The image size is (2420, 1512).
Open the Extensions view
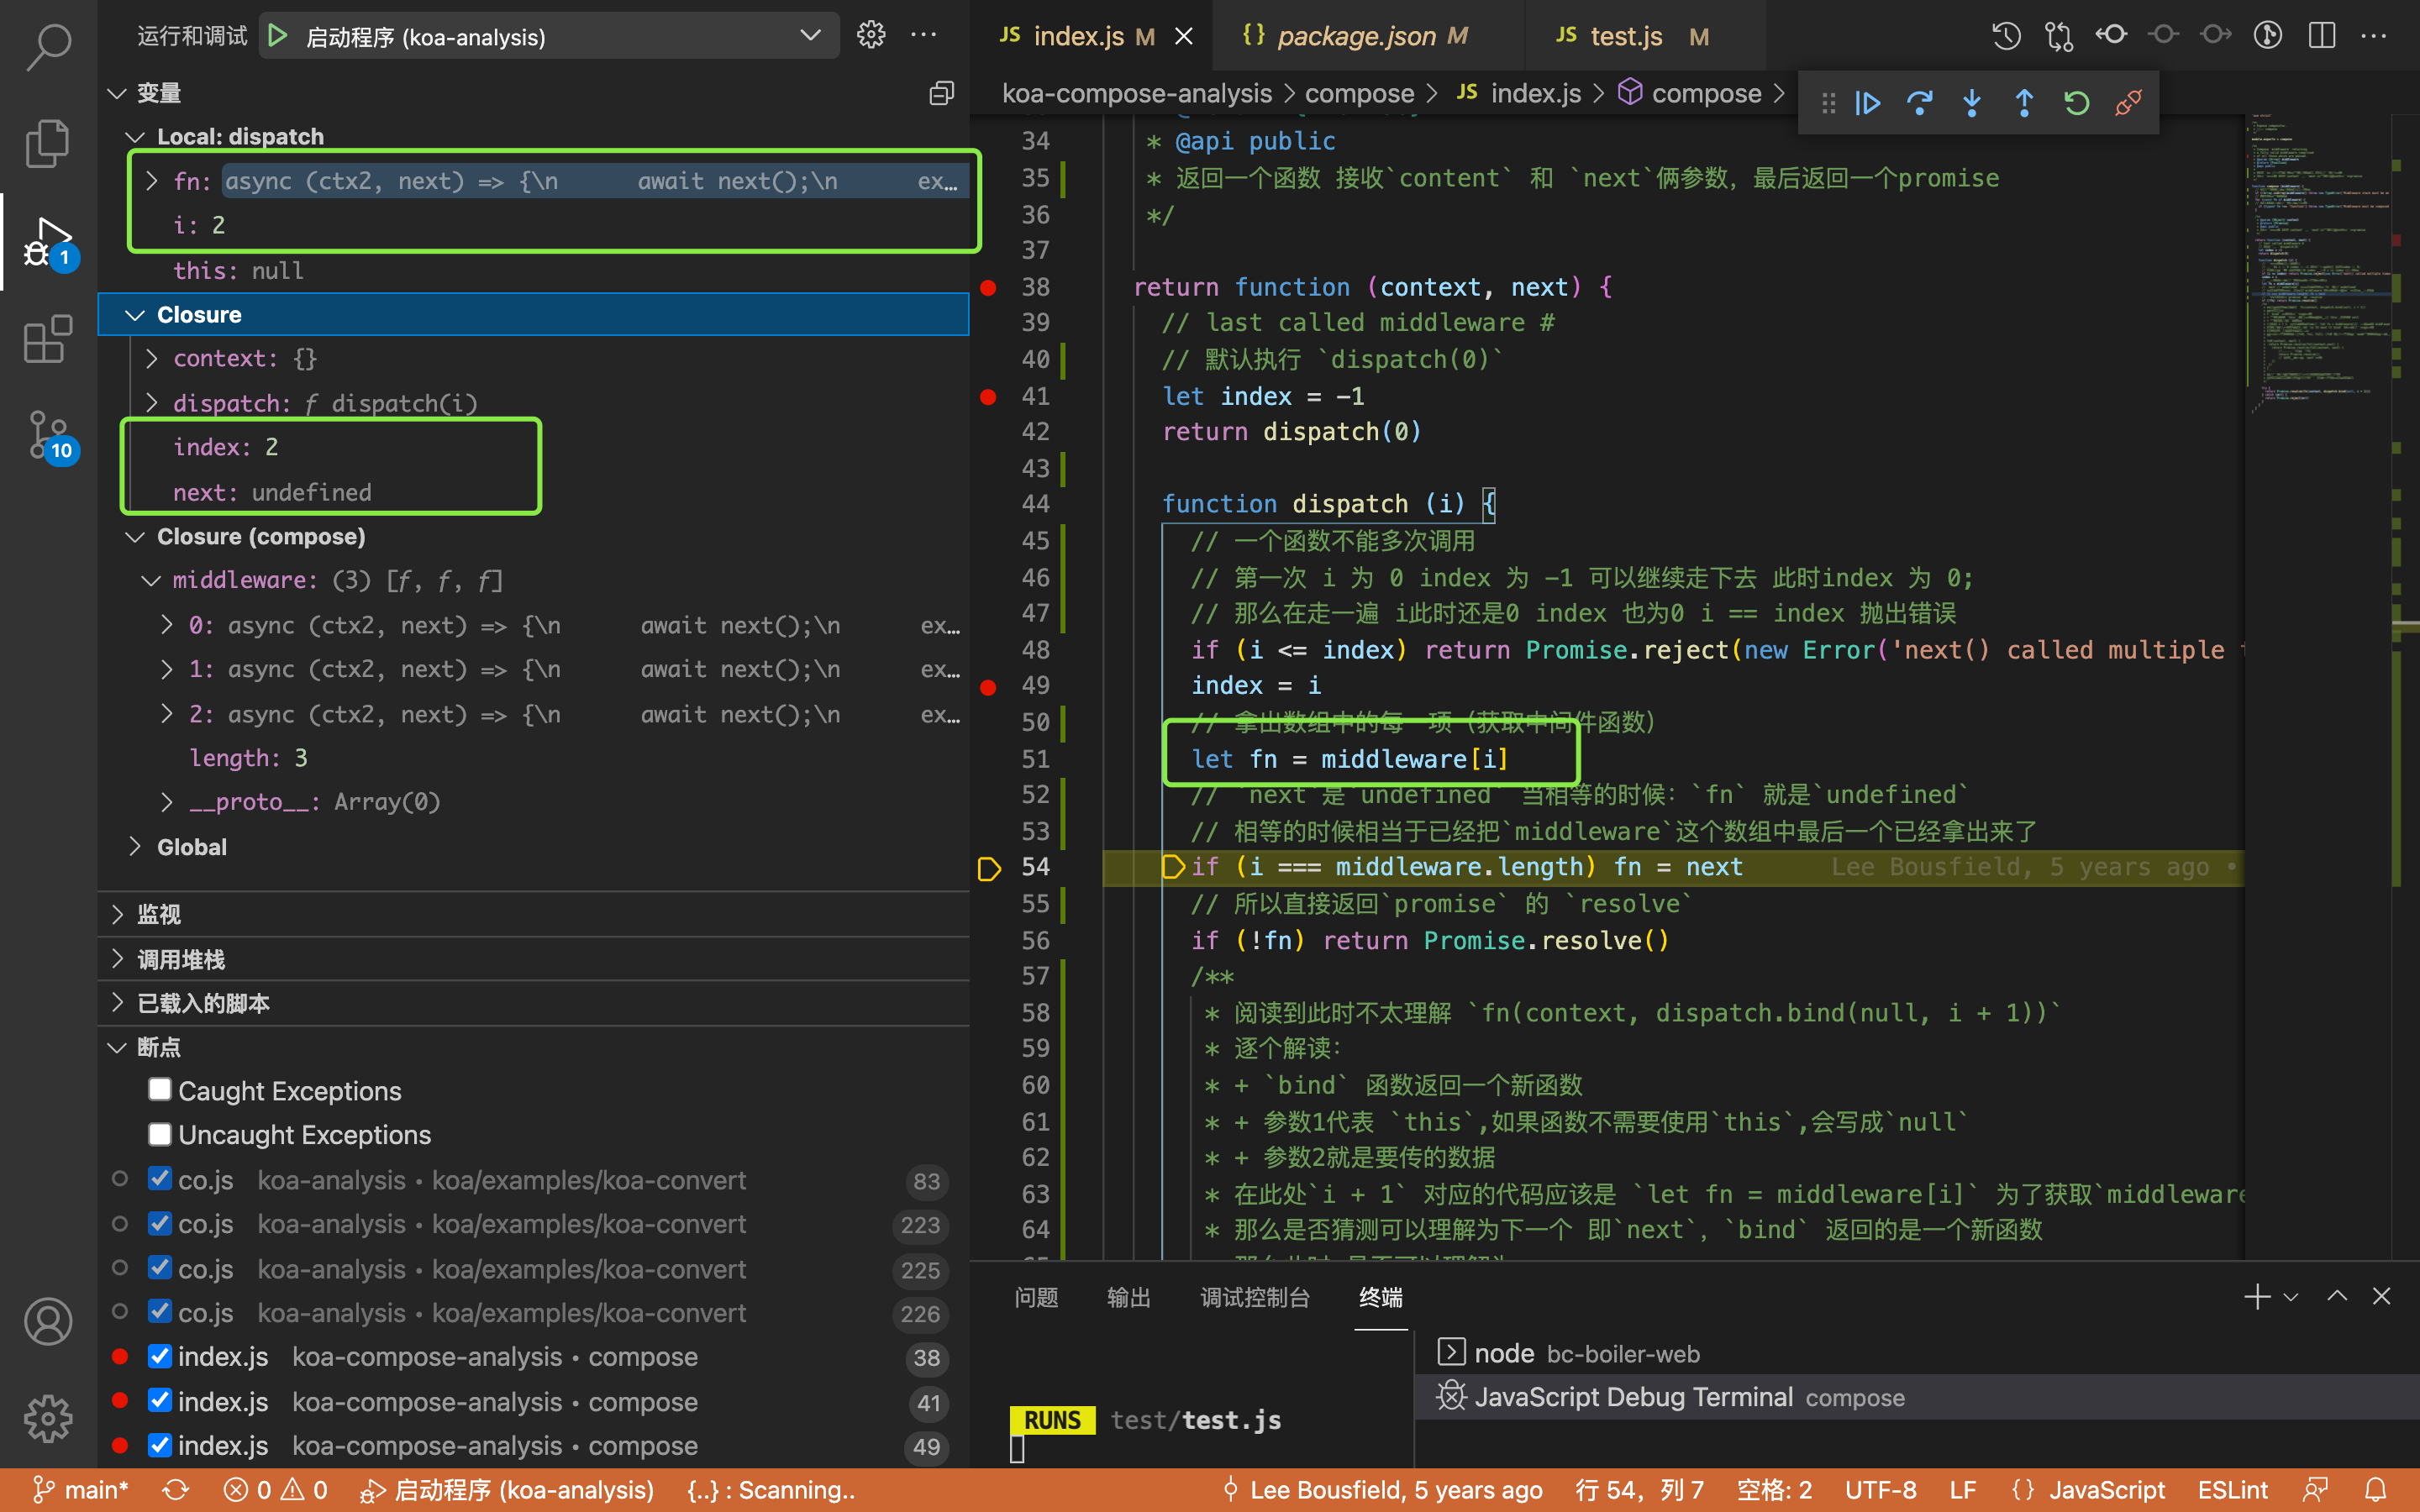(x=48, y=339)
